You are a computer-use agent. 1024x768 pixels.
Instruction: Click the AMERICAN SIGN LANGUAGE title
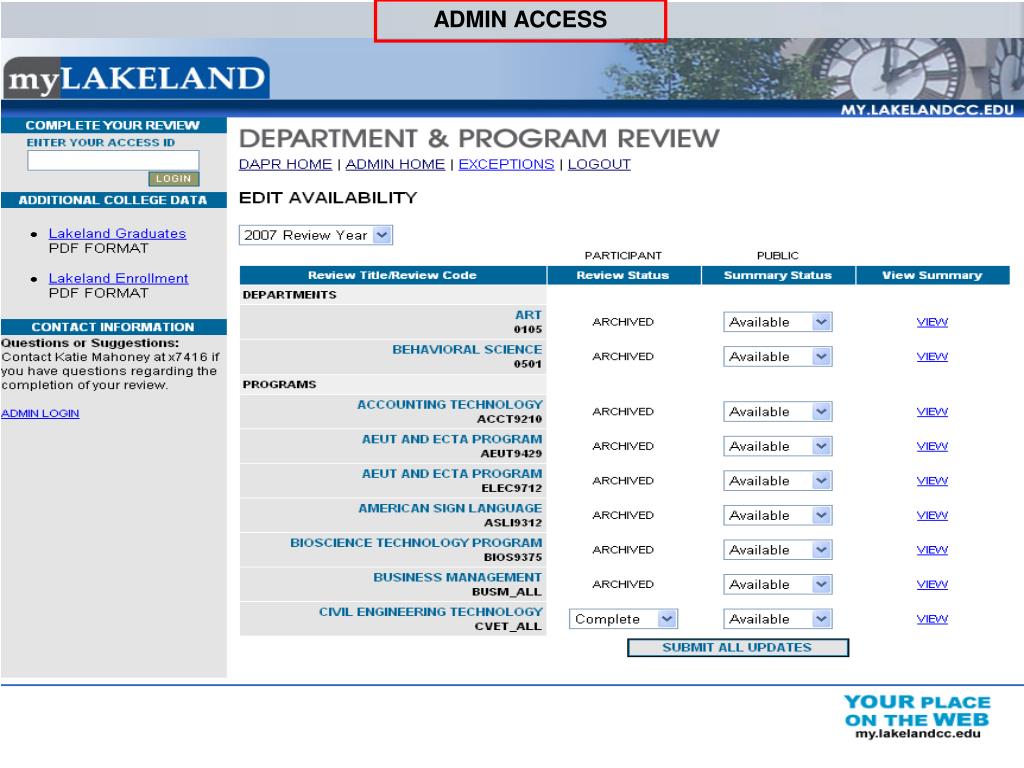tap(450, 509)
